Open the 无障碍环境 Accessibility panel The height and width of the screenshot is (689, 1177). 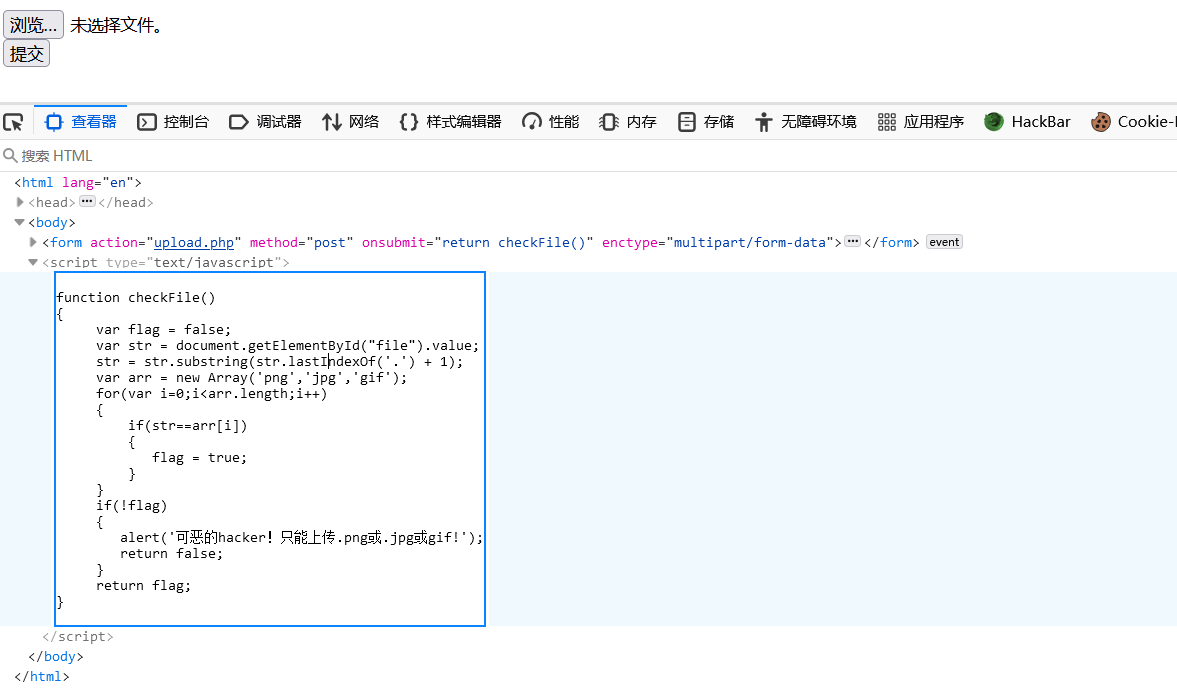click(x=806, y=122)
